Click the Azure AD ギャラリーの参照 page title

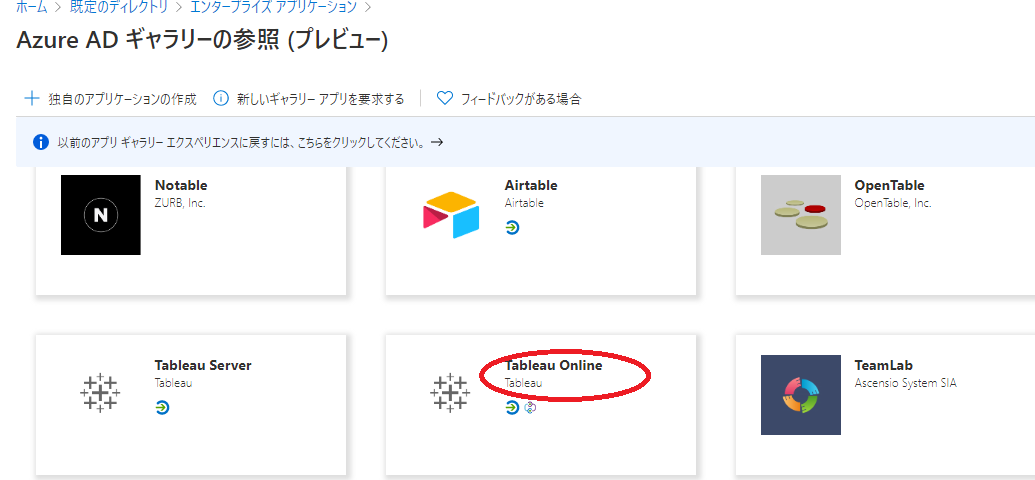201,41
